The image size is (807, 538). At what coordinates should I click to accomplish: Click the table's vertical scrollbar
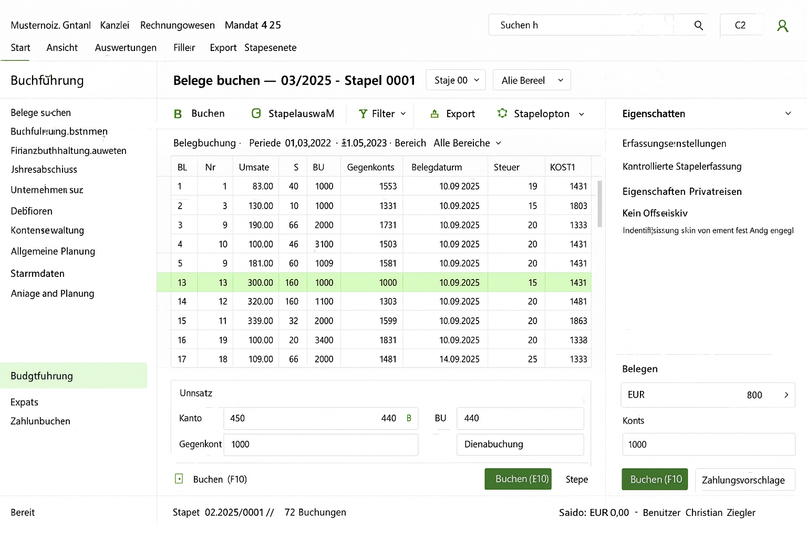tap(599, 204)
